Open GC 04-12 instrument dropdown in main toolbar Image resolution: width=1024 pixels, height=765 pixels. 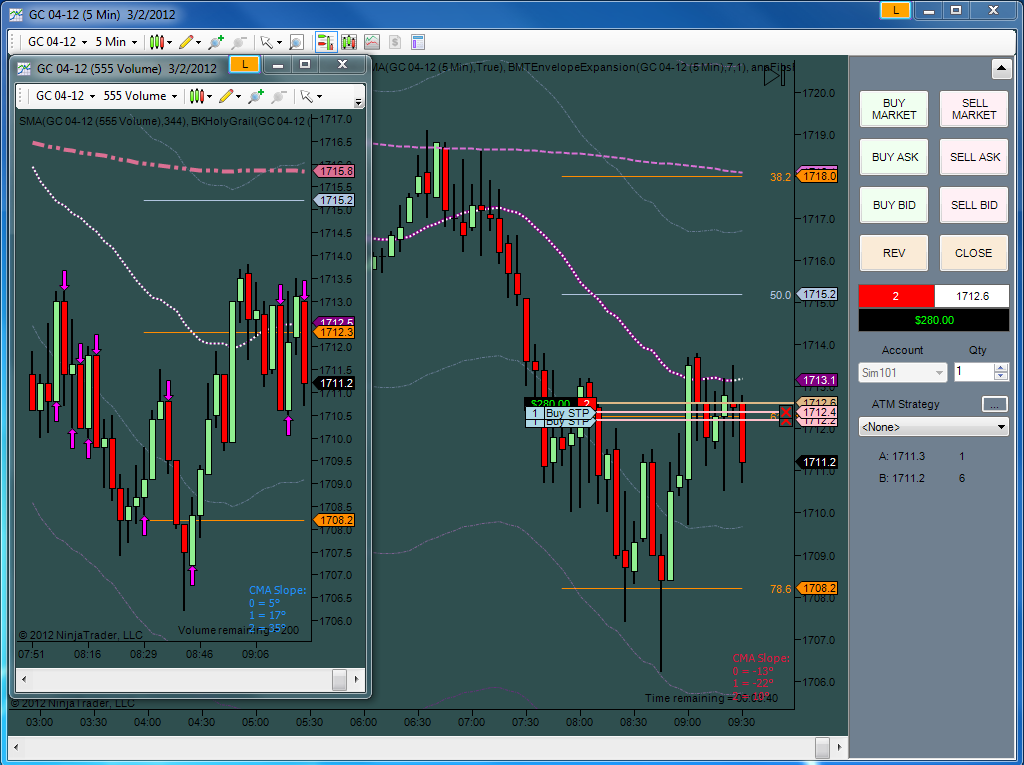pos(57,42)
